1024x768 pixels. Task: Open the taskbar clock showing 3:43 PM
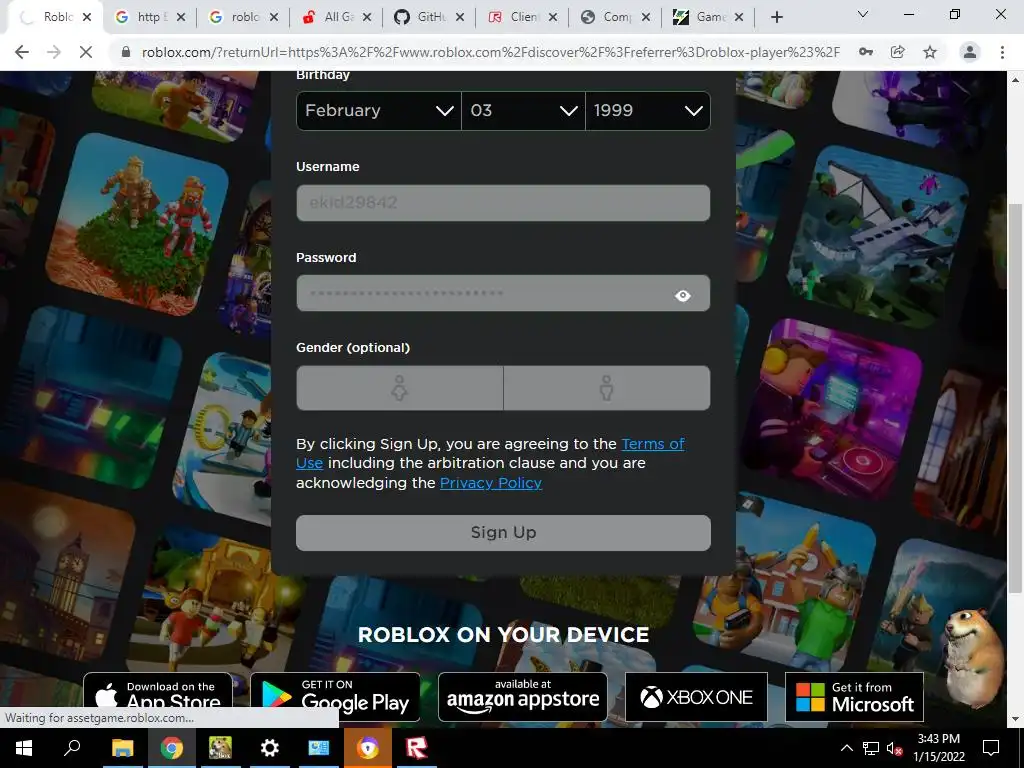938,748
